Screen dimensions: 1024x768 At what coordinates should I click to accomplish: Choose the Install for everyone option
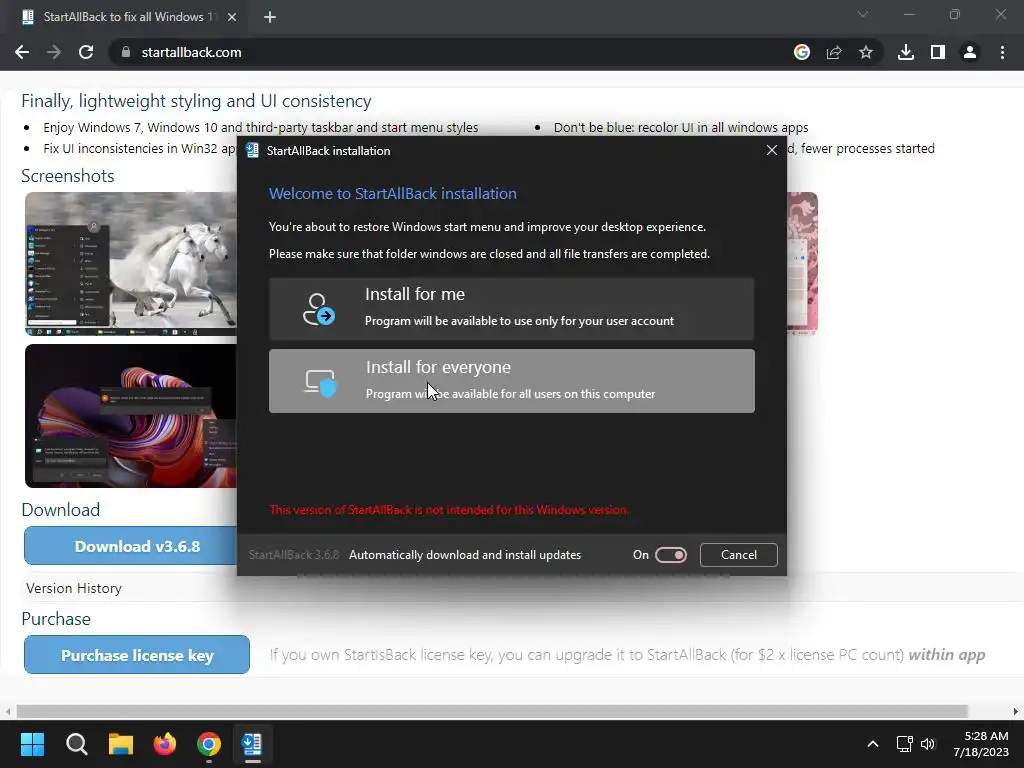511,381
